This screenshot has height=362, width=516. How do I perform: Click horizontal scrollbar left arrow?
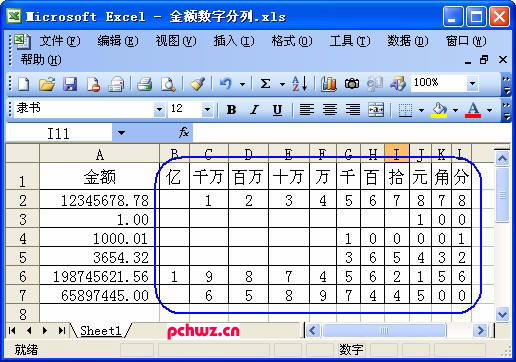click(313, 331)
